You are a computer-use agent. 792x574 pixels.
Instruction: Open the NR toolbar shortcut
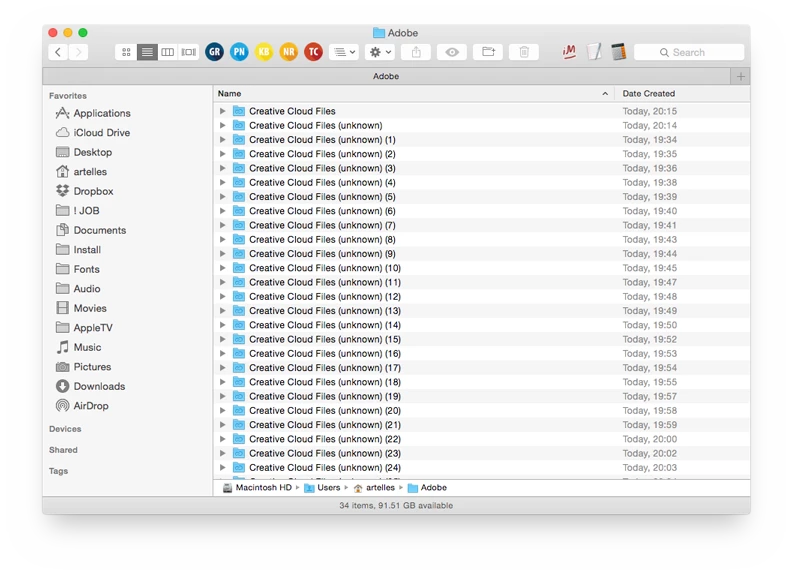(289, 52)
